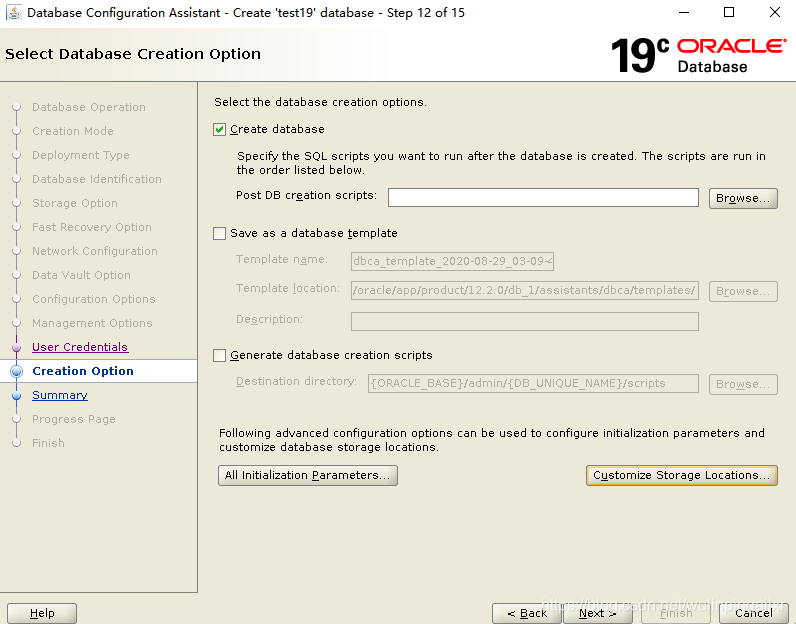Go Back to previous step
Screen dimensions: 796x624
point(527,613)
